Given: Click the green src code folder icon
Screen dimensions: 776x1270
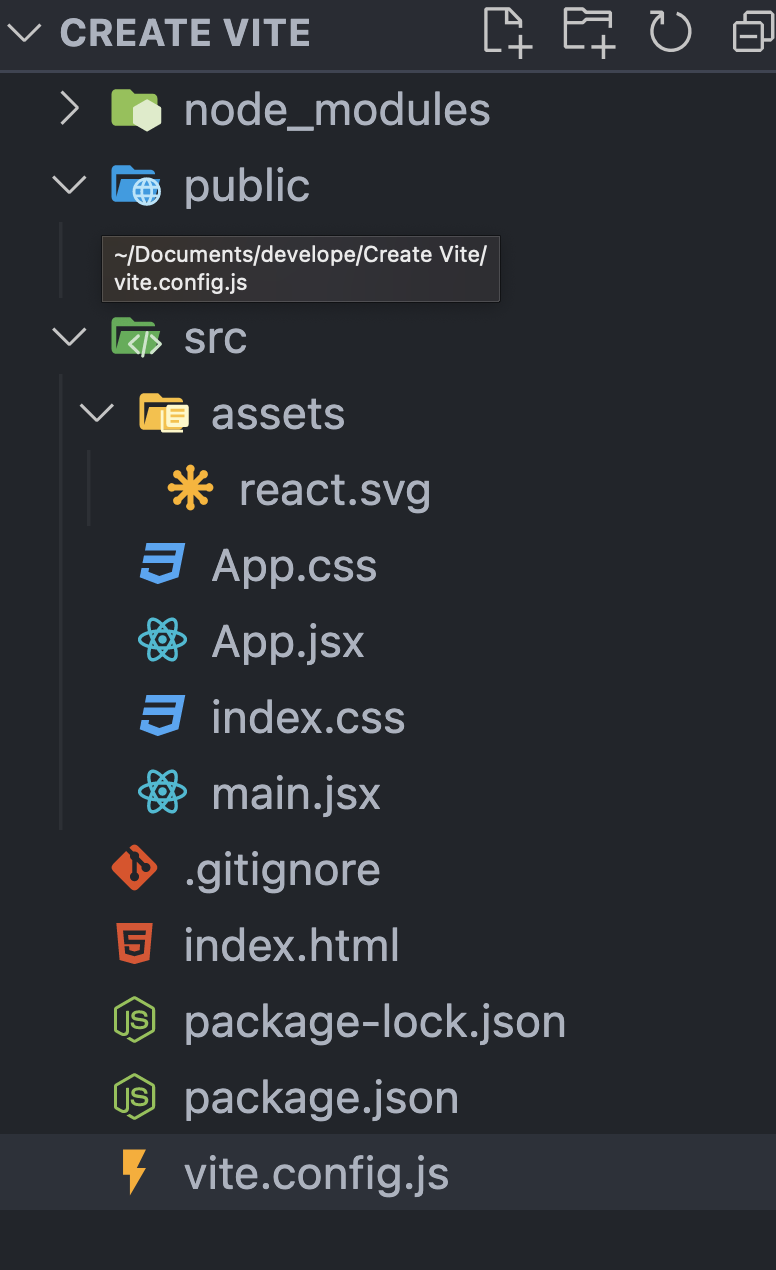Looking at the screenshot, I should click(x=136, y=338).
